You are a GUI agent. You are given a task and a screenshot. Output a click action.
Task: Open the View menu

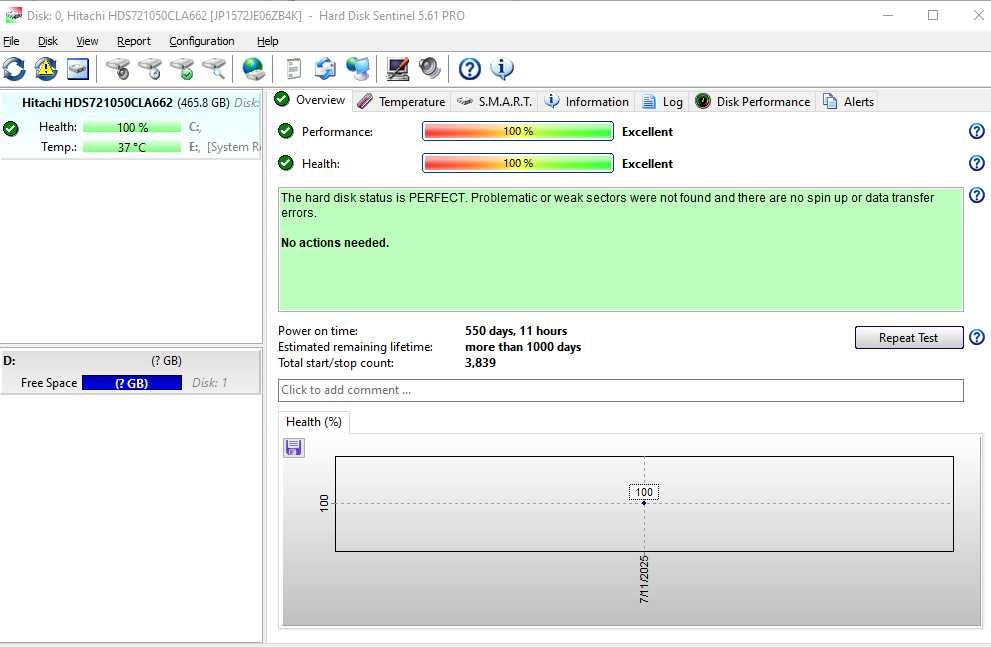87,41
